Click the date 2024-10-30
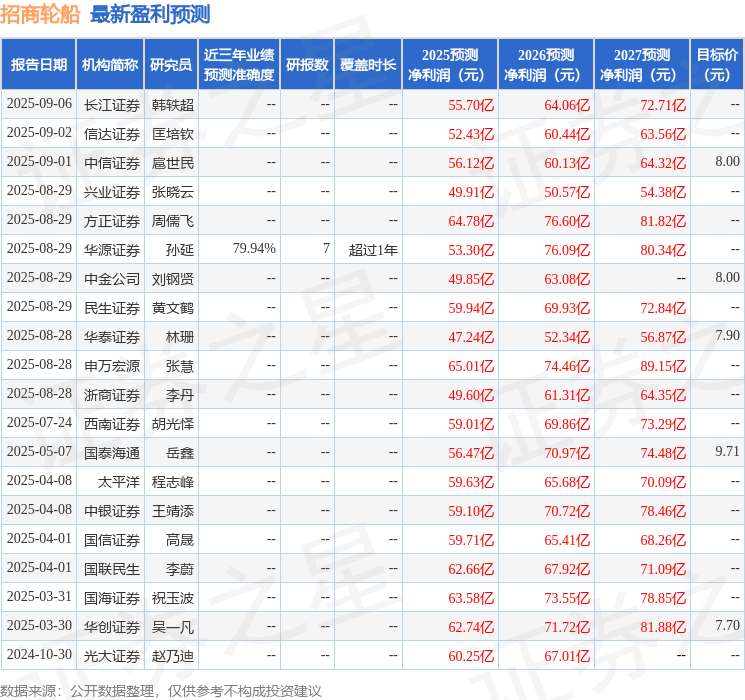 pyautogui.click(x=39, y=654)
